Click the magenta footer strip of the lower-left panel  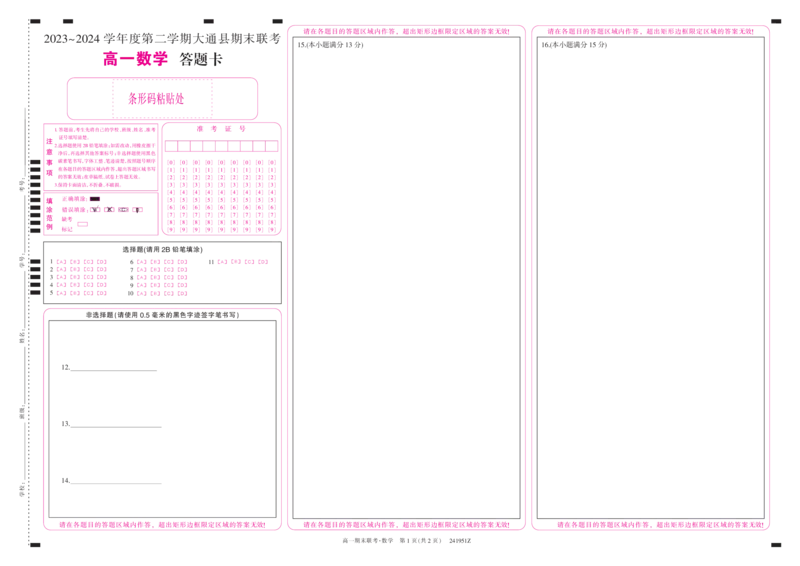point(162,524)
